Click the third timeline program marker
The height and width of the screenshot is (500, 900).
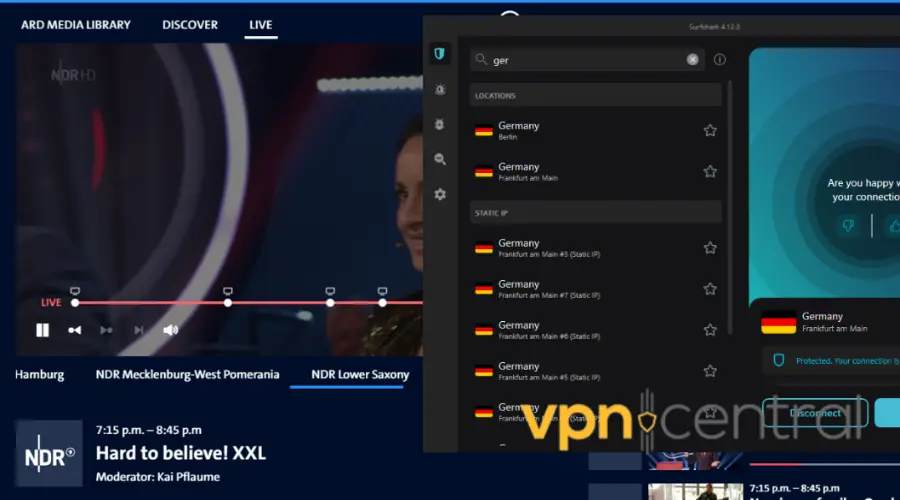click(x=330, y=303)
